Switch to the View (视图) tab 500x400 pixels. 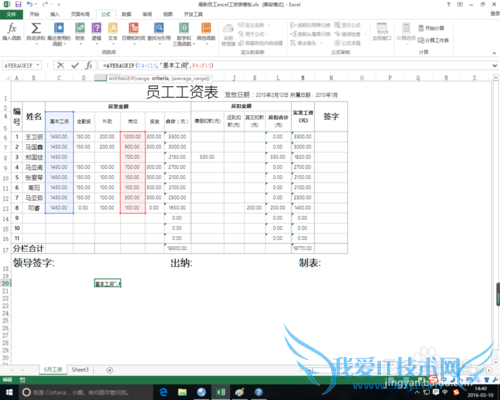pos(168,14)
